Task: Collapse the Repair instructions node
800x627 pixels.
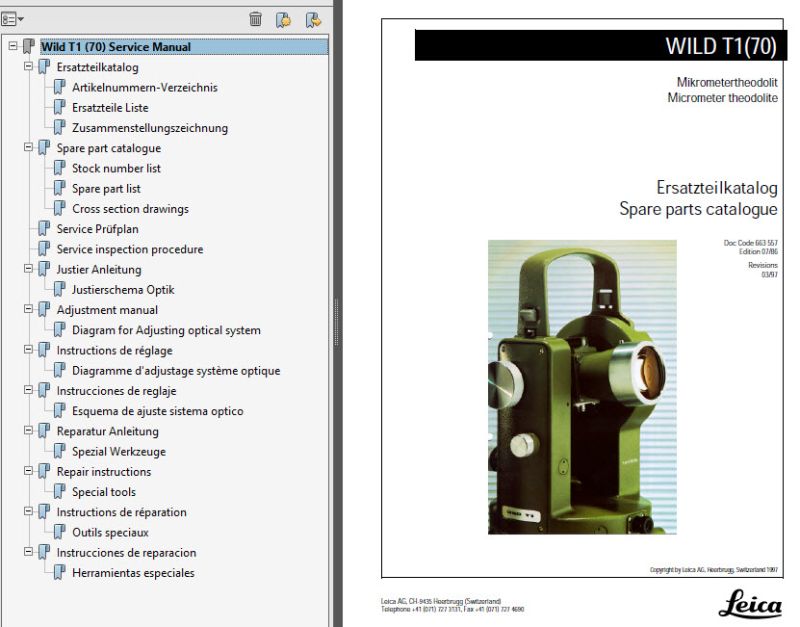Action: [29, 471]
